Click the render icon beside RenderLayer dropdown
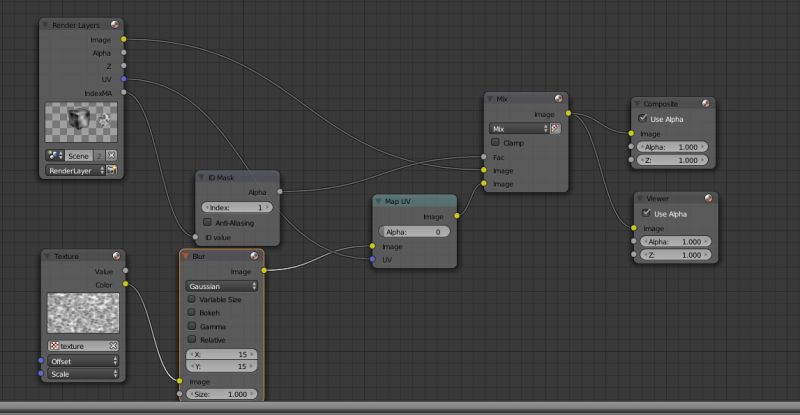 pyautogui.click(x=111, y=170)
